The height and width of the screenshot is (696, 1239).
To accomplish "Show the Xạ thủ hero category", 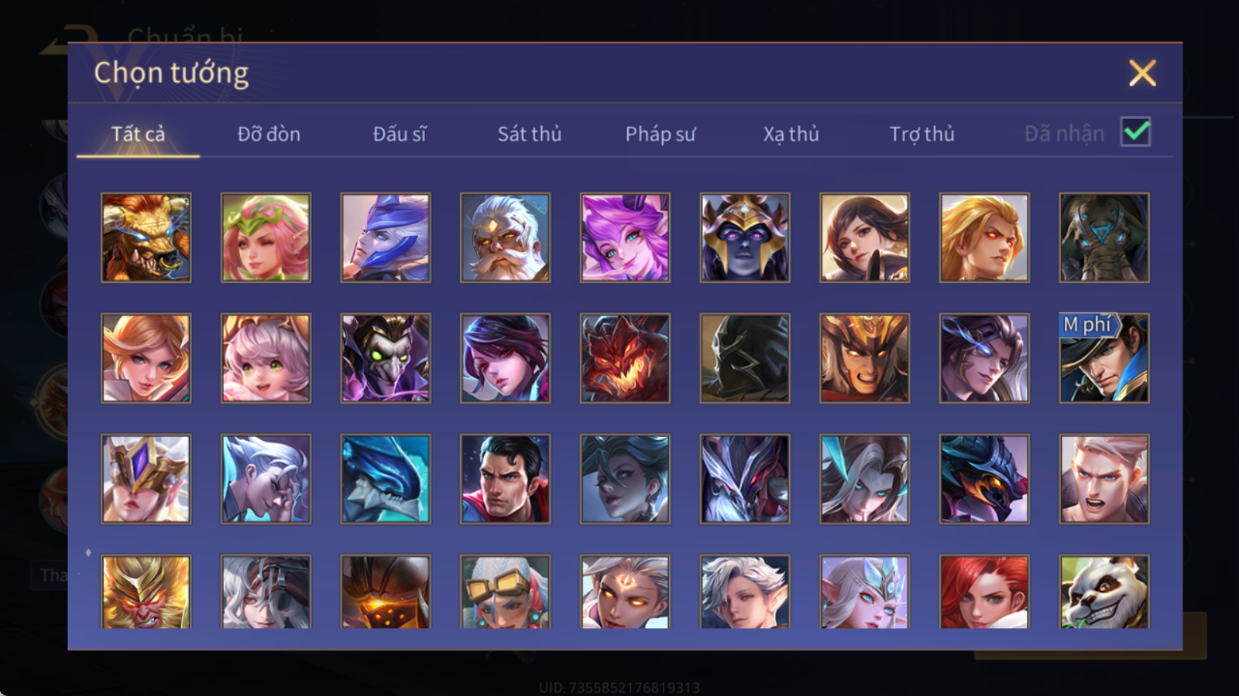I will pos(791,134).
